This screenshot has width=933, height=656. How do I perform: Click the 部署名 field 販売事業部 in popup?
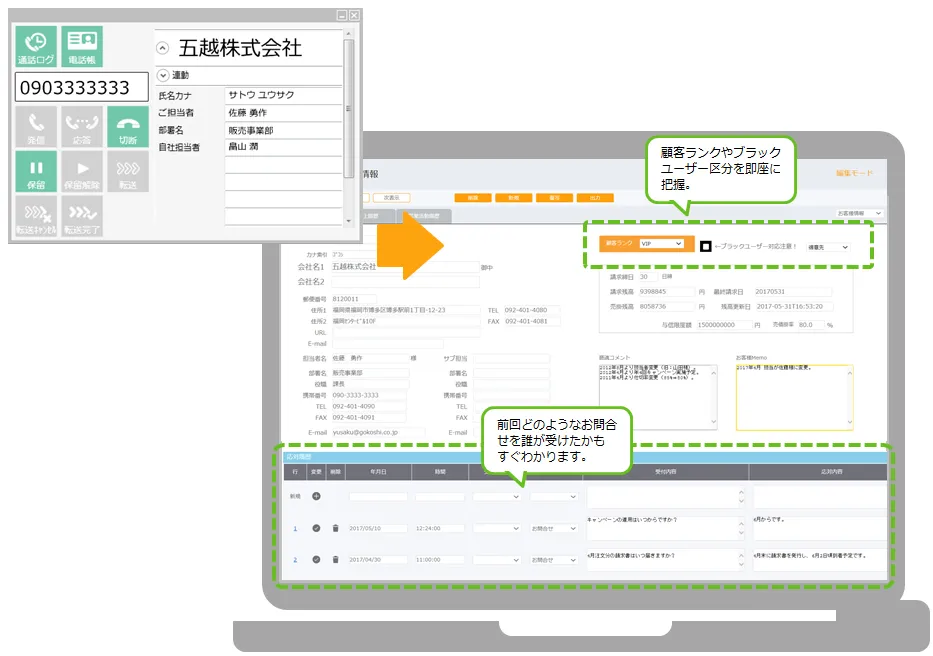point(283,130)
